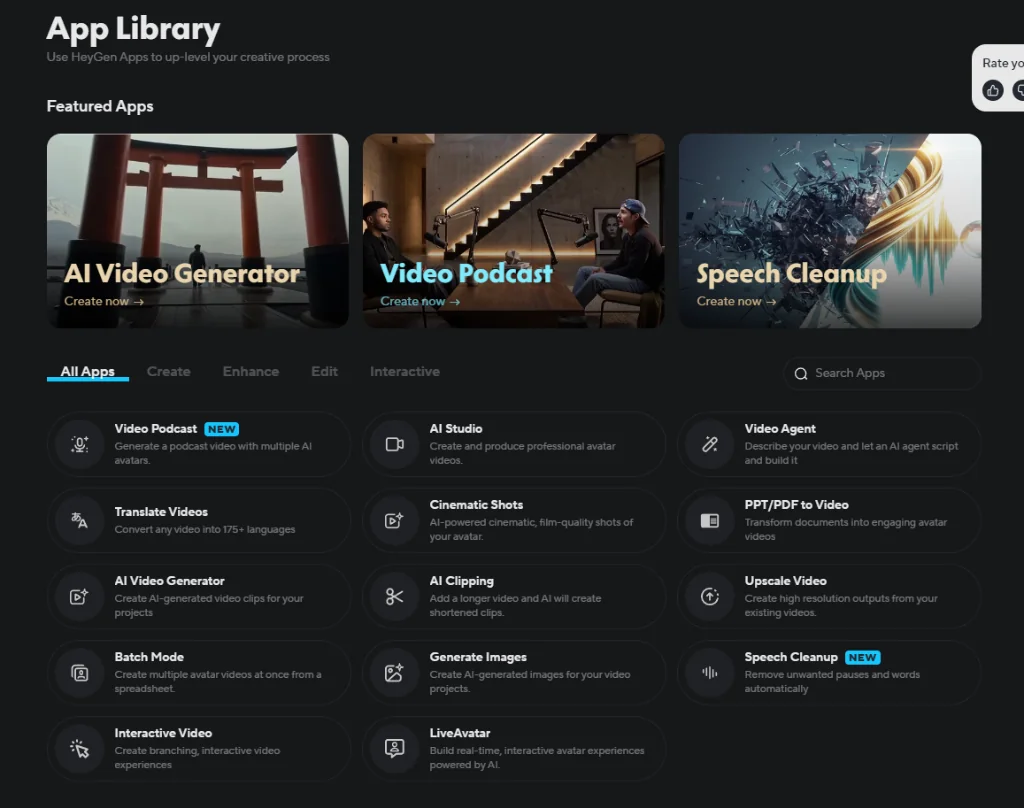Open Speech Cleanup title in the list

click(791, 656)
